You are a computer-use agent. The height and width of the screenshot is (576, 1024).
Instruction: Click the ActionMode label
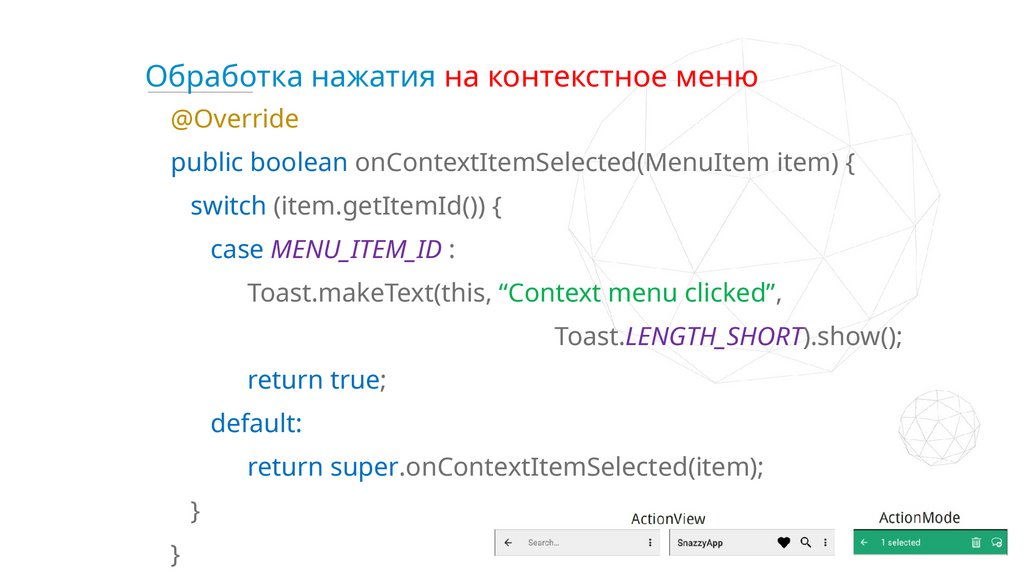click(919, 518)
